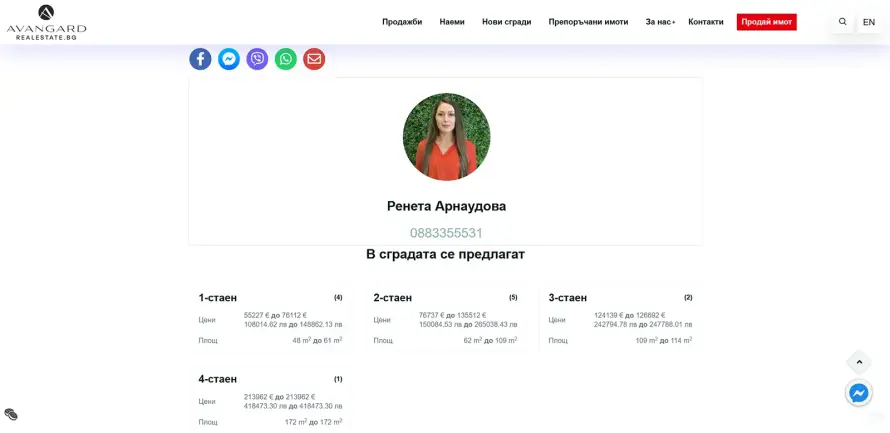Image resolution: width=890 pixels, height=433 pixels.
Task: Open Нови сгради menu item
Action: pos(506,22)
